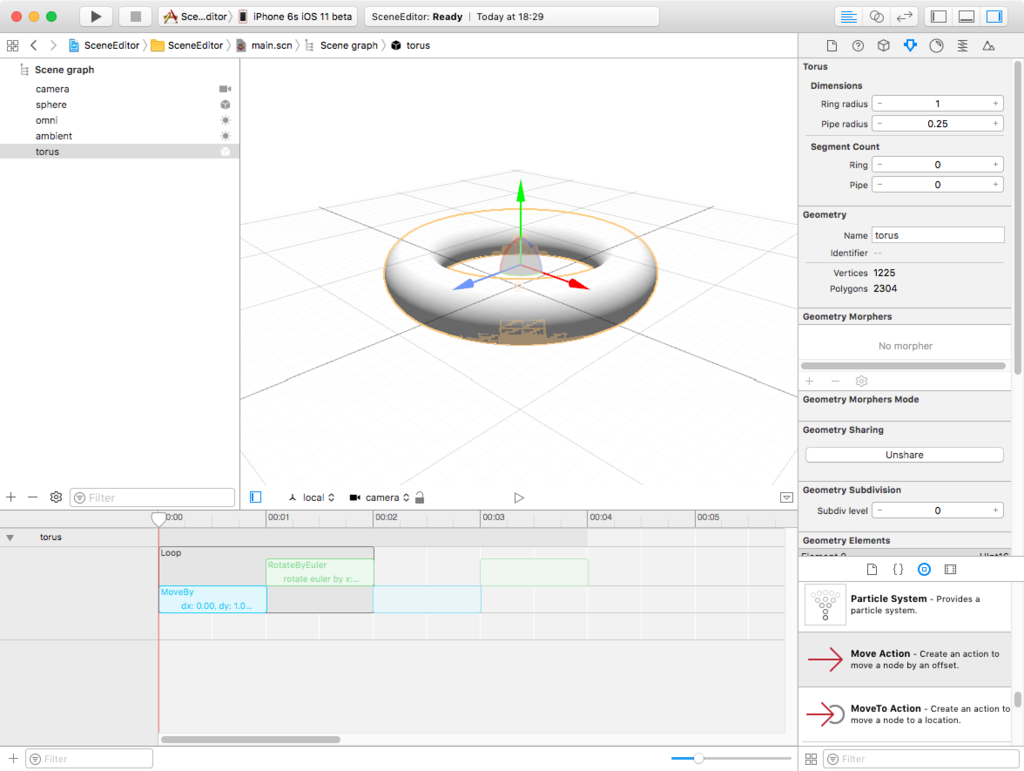Edit the geometry Name field

click(938, 235)
